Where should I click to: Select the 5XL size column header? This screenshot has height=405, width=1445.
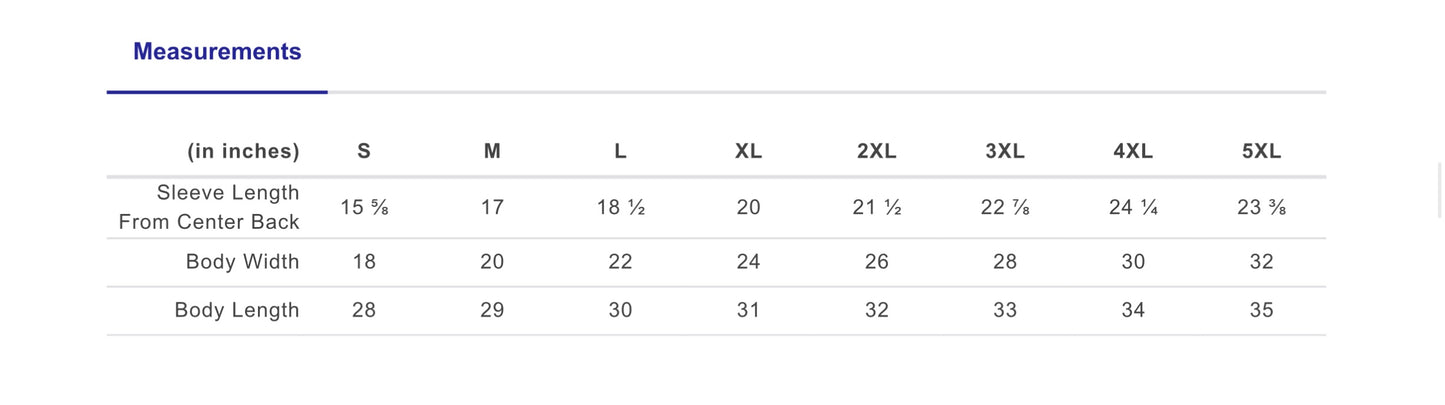[x=1261, y=152]
